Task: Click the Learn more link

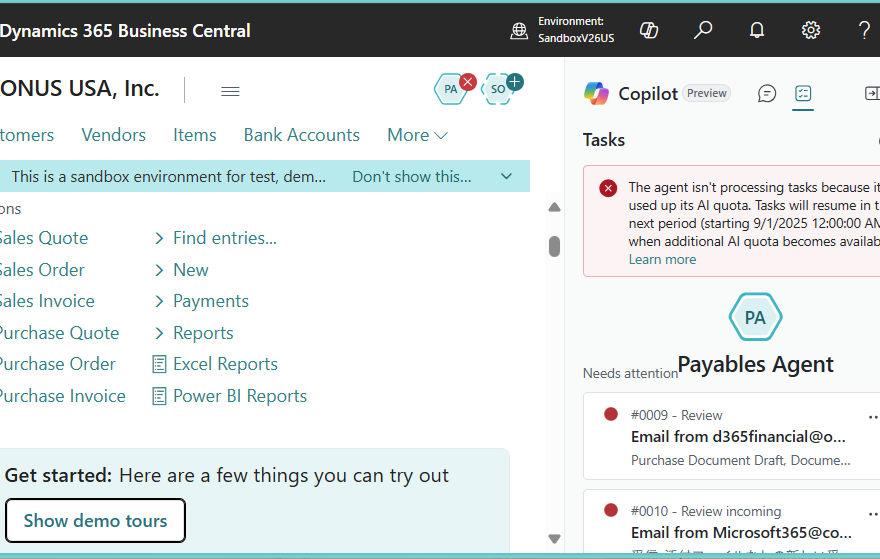Action: tap(662, 260)
